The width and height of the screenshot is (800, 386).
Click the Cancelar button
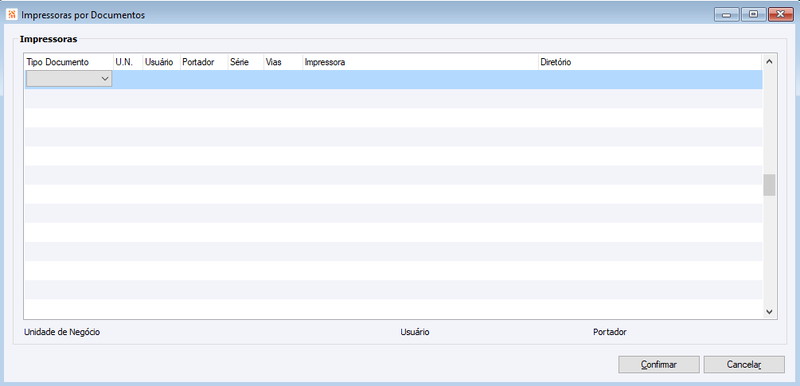[x=744, y=365]
